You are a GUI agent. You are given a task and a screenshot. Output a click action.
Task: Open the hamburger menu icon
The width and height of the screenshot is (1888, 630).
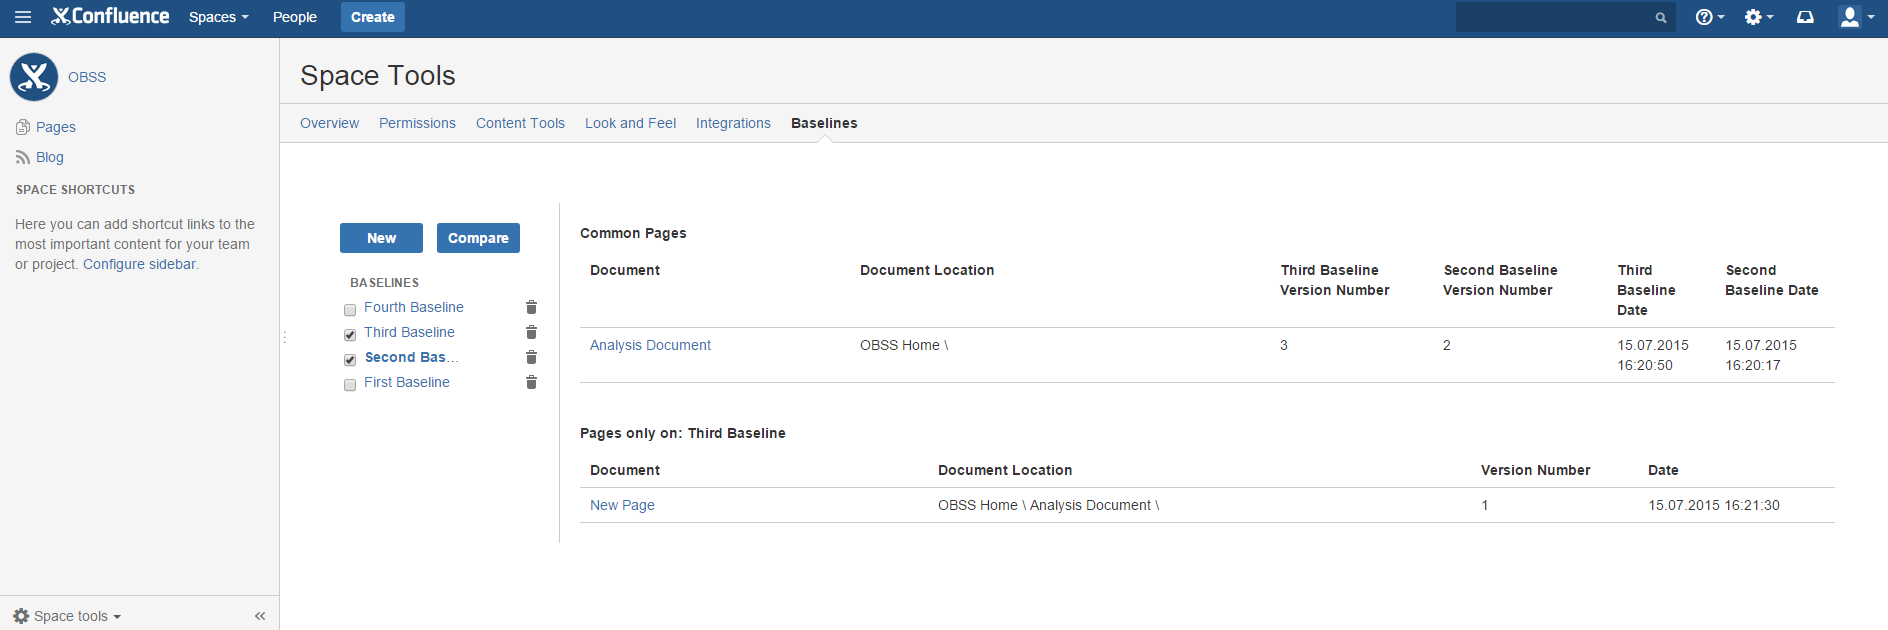[x=23, y=17]
